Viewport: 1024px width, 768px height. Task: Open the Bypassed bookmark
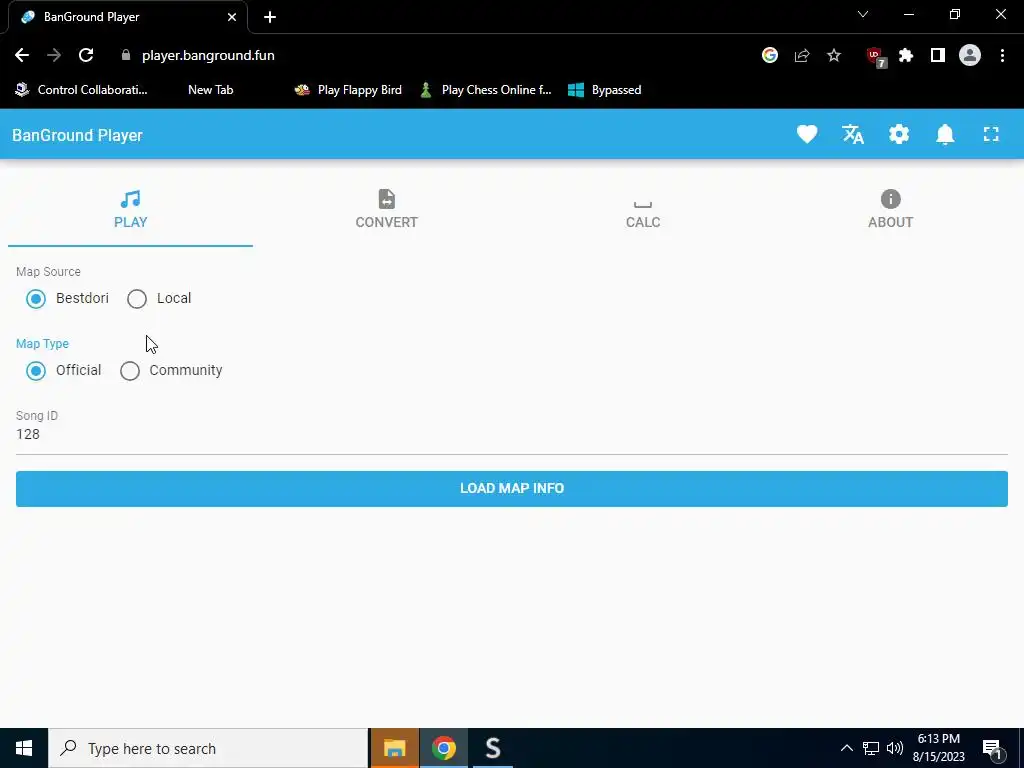(x=605, y=90)
